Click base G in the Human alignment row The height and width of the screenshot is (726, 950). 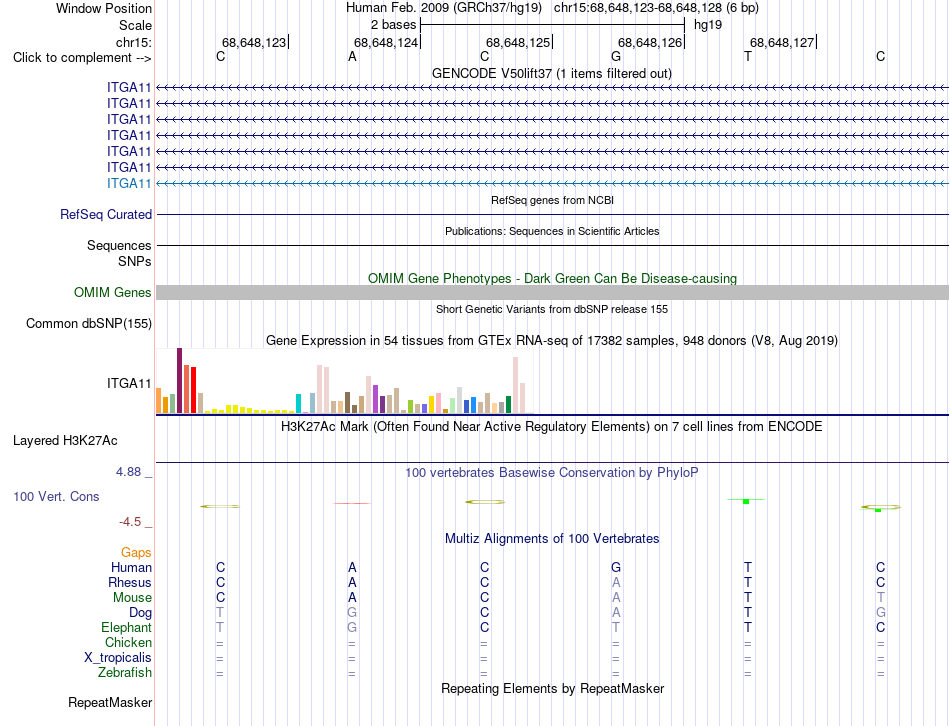coord(616,567)
